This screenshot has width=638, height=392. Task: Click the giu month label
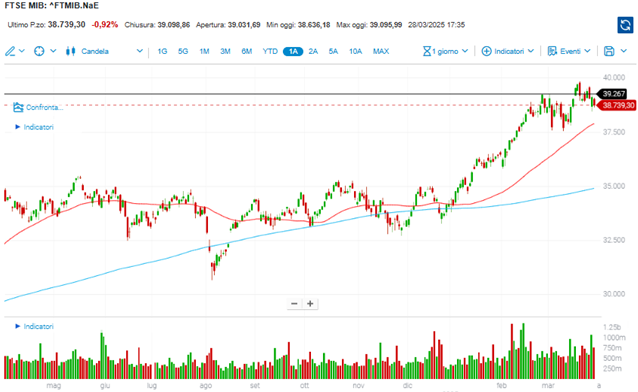coord(105,385)
